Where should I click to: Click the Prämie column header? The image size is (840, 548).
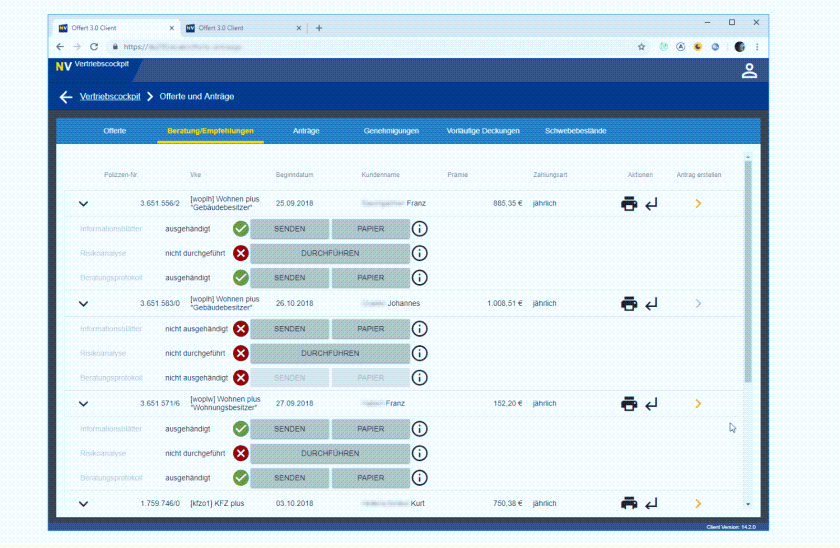(458, 175)
